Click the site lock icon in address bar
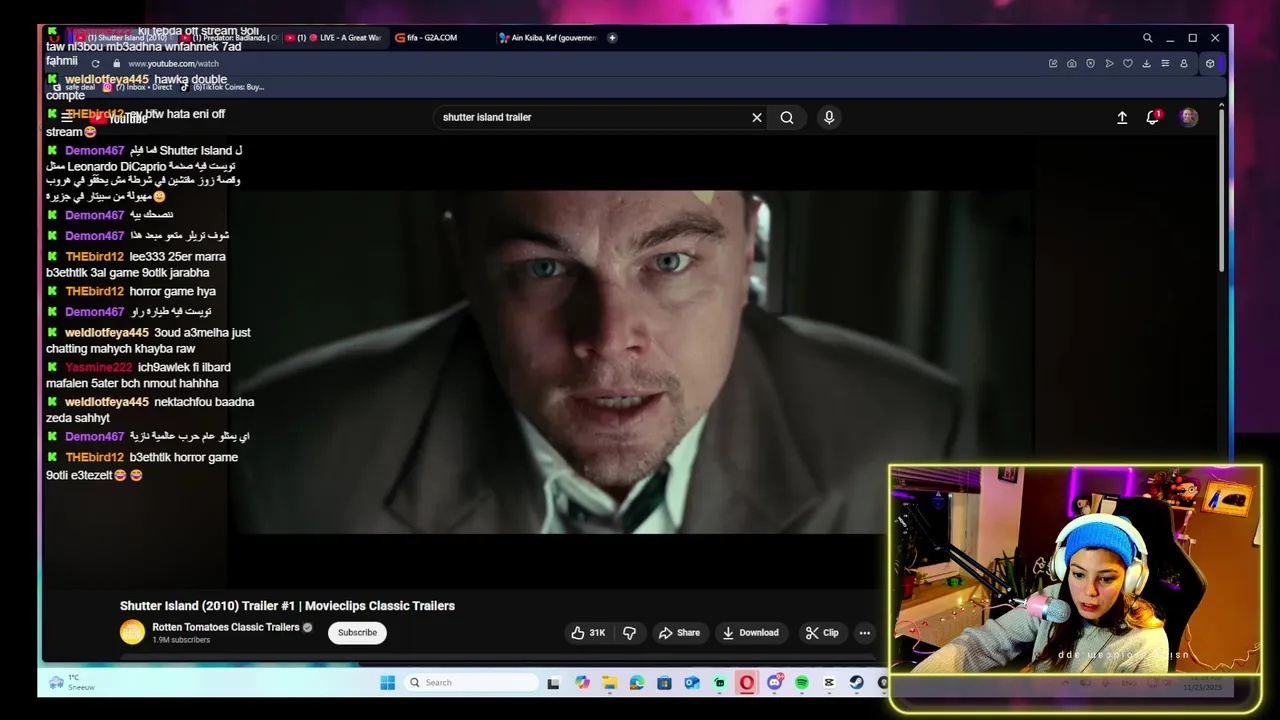 tap(116, 63)
